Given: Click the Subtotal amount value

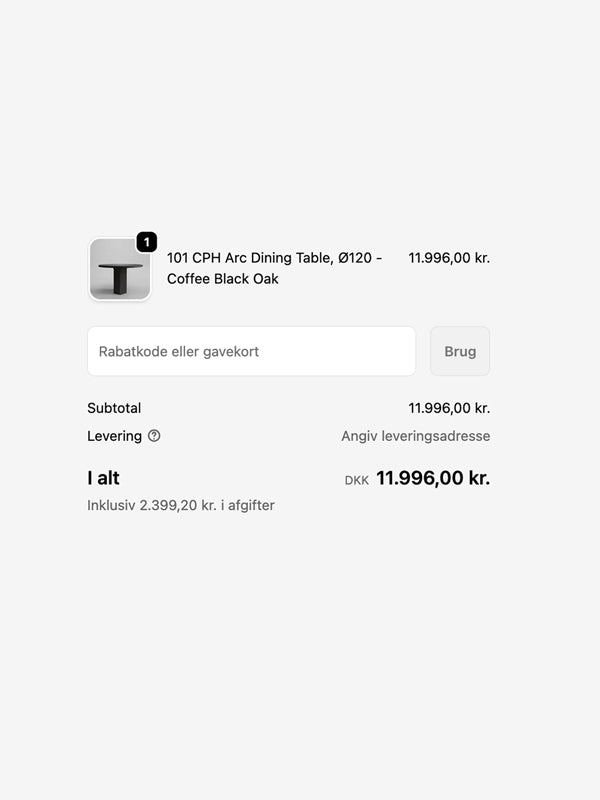Looking at the screenshot, I should pyautogui.click(x=449, y=408).
